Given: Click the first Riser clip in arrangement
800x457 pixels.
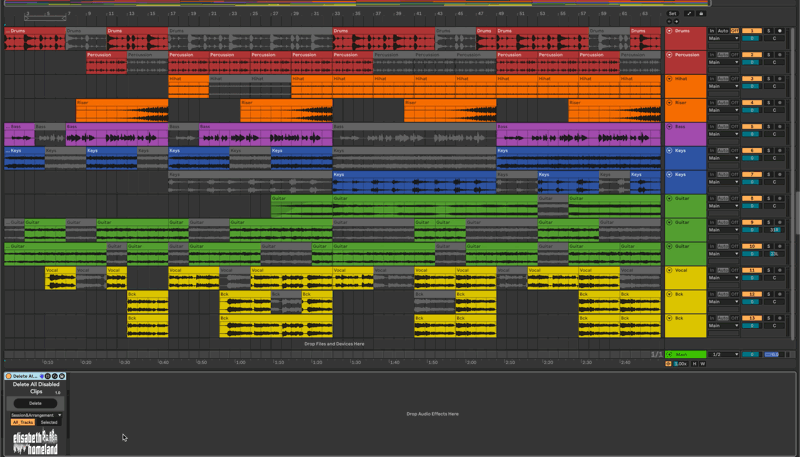Looking at the screenshot, I should coord(122,111).
